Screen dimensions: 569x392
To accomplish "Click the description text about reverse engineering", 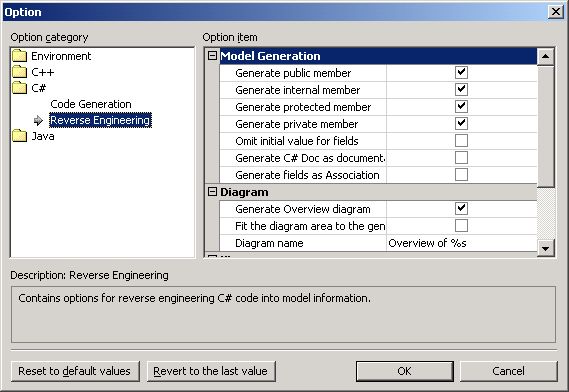I will click(x=195, y=298).
